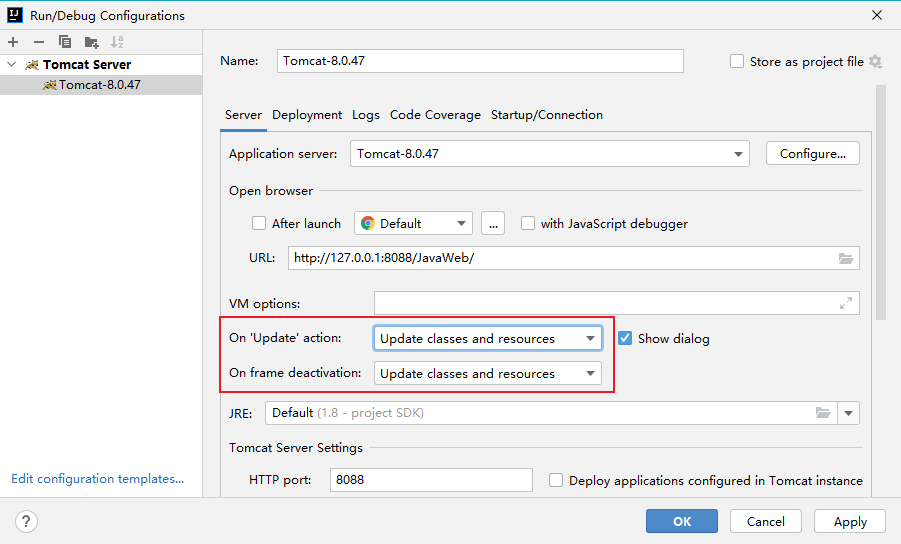Open the On frame deactivation dropdown
This screenshot has height=544, width=901.
tap(487, 373)
